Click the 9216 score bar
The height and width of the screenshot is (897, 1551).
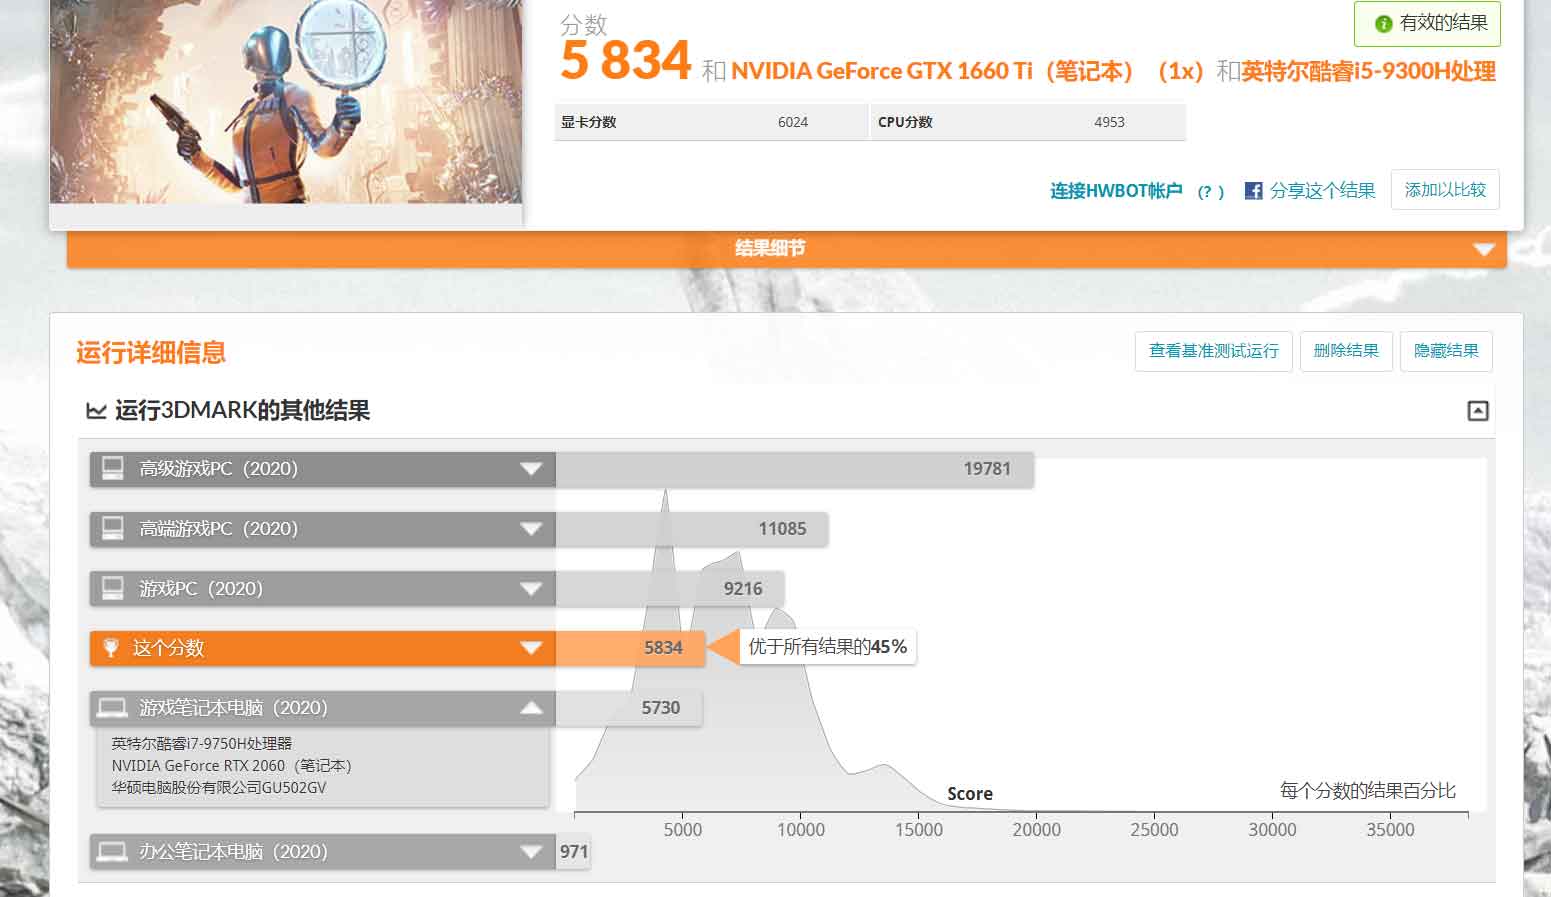(x=670, y=589)
